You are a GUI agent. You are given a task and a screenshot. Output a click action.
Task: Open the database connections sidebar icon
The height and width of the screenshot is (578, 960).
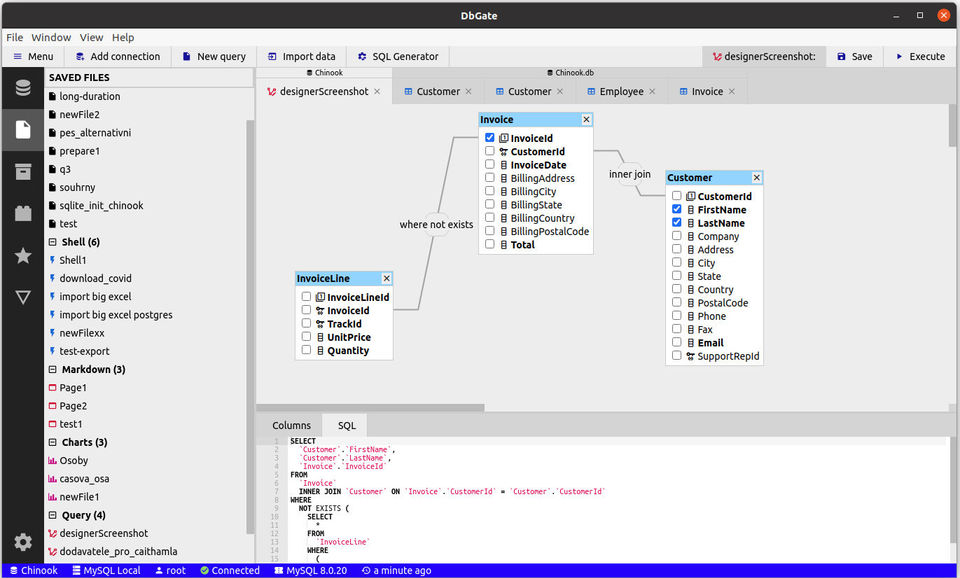click(x=22, y=88)
